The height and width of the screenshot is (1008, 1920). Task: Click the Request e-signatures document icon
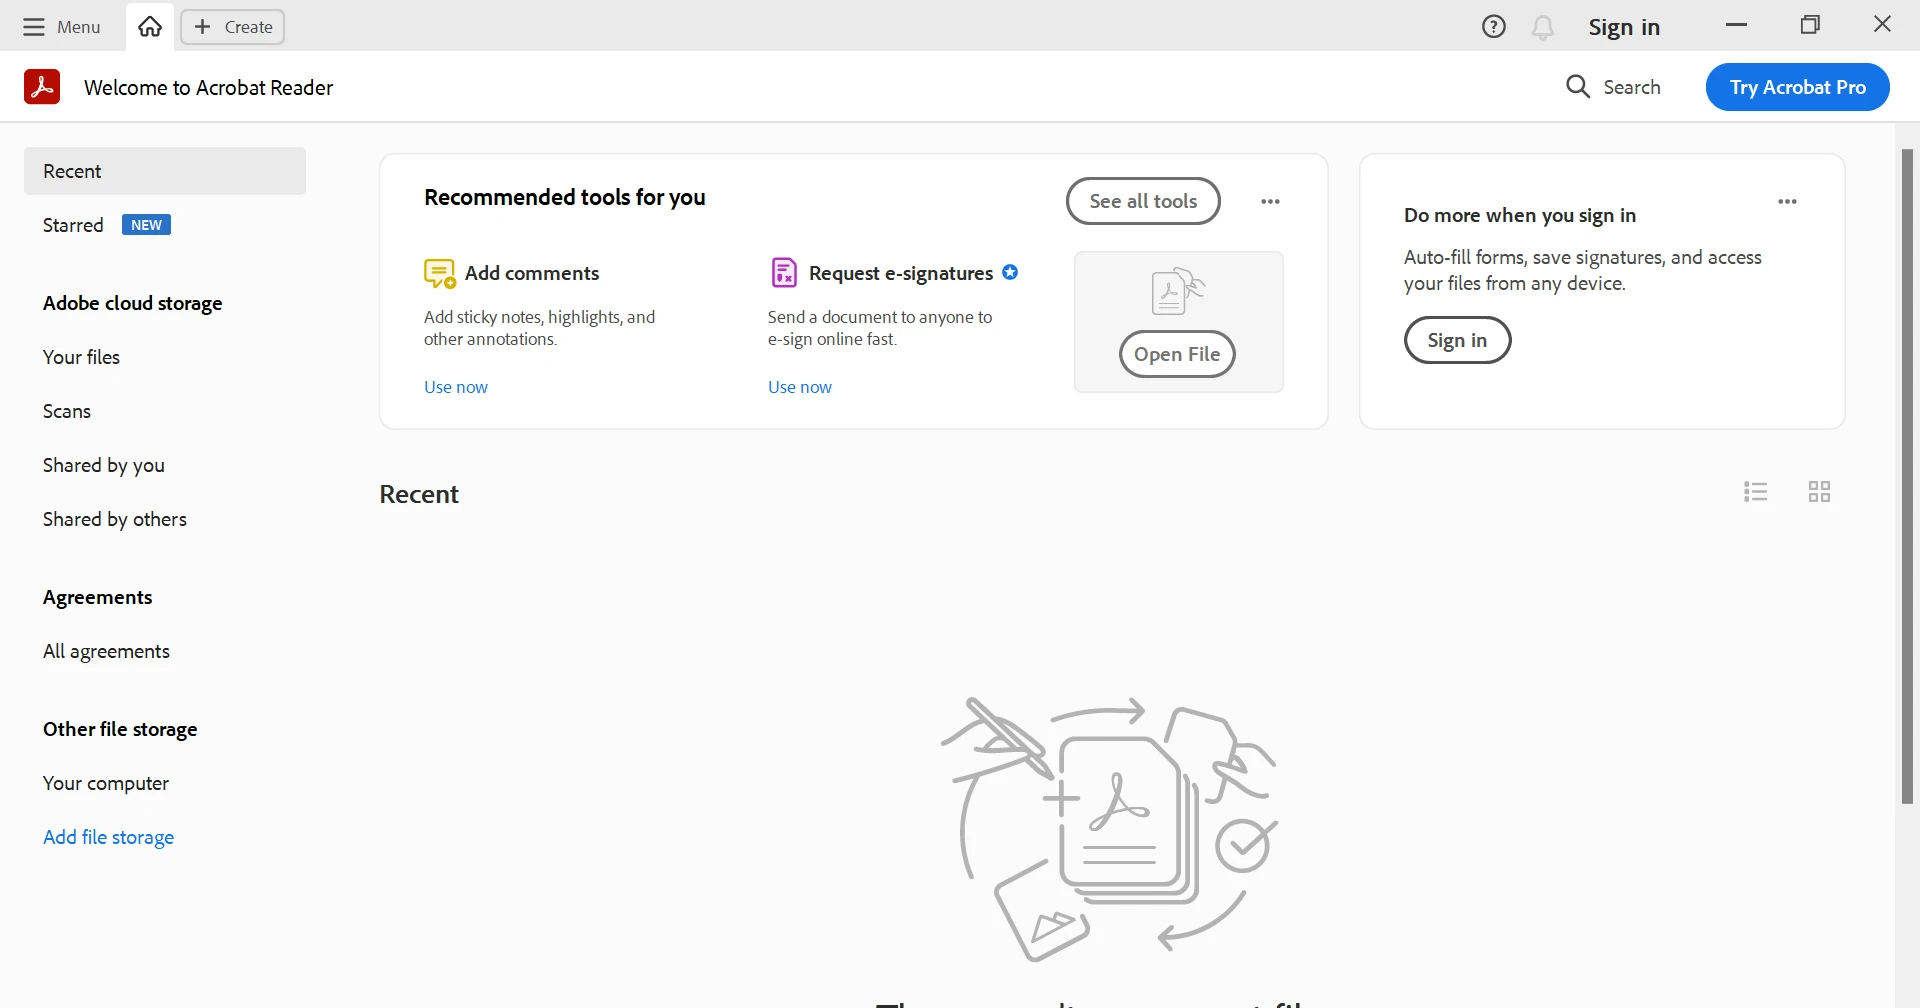[784, 272]
